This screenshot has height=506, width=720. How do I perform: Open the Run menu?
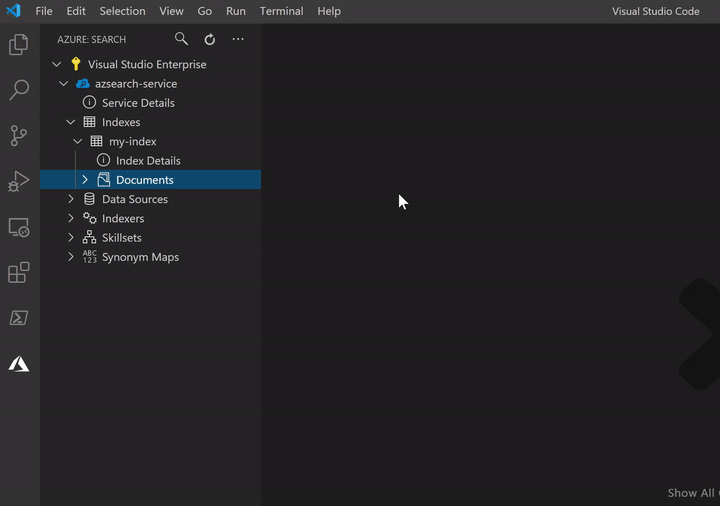point(236,11)
